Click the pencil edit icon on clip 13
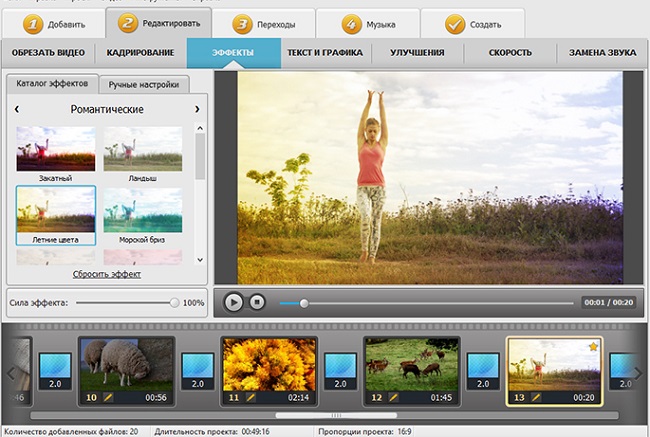Screen dimensions: 650x437 tap(537, 397)
